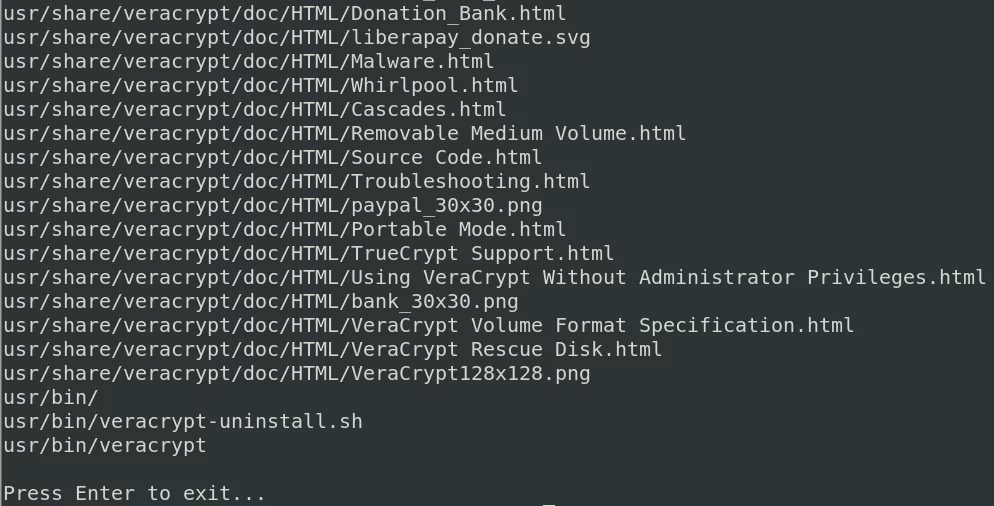Select the VeraCrypt Rescue Disk.html line
This screenshot has height=506, width=994.
click(333, 350)
